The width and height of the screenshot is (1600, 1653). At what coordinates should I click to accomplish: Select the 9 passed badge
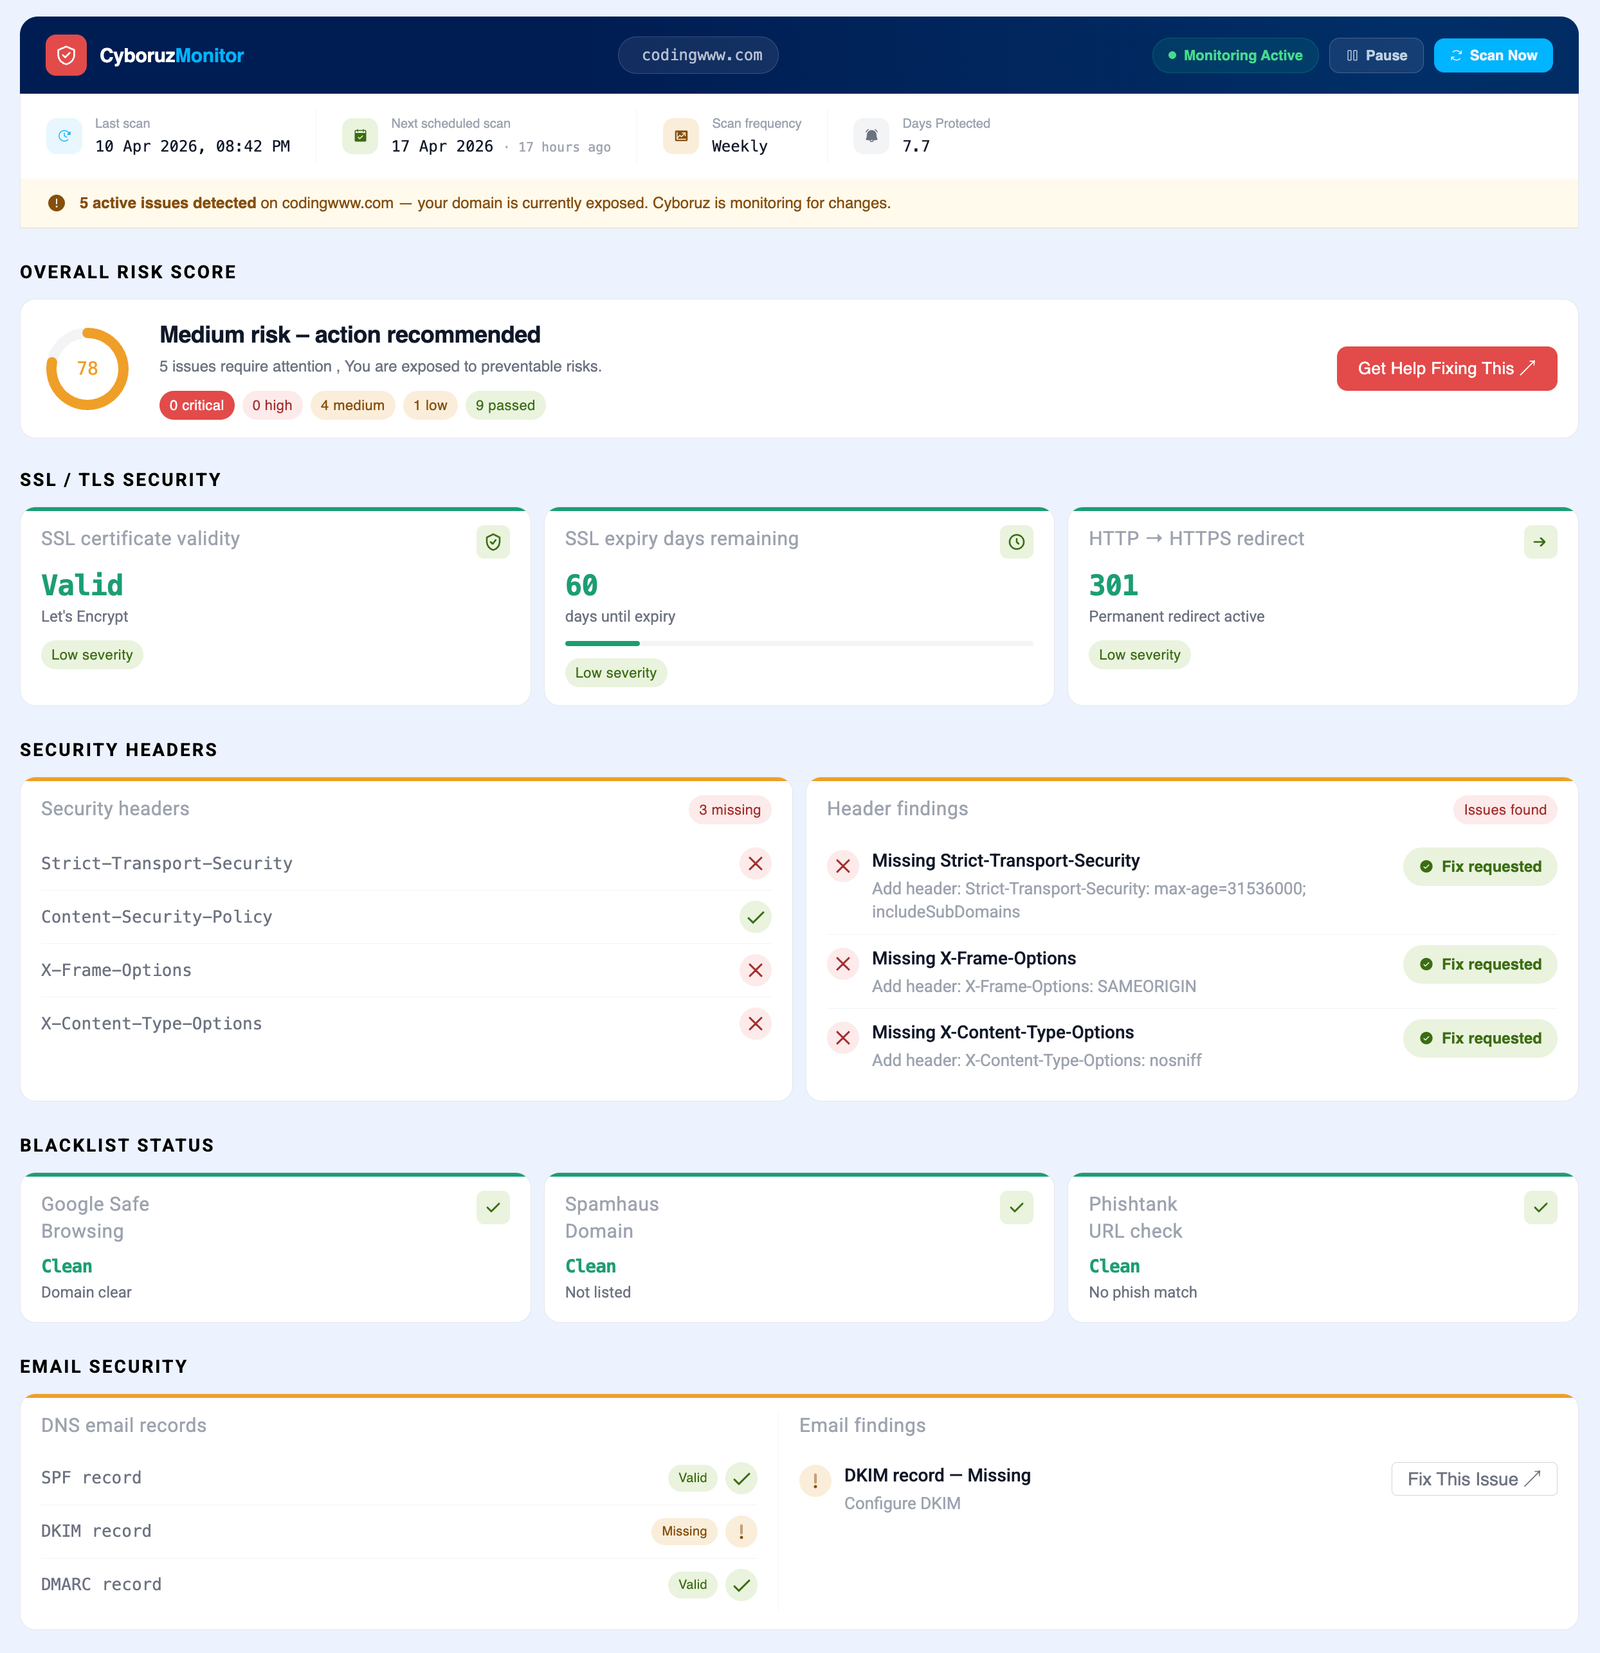point(505,405)
